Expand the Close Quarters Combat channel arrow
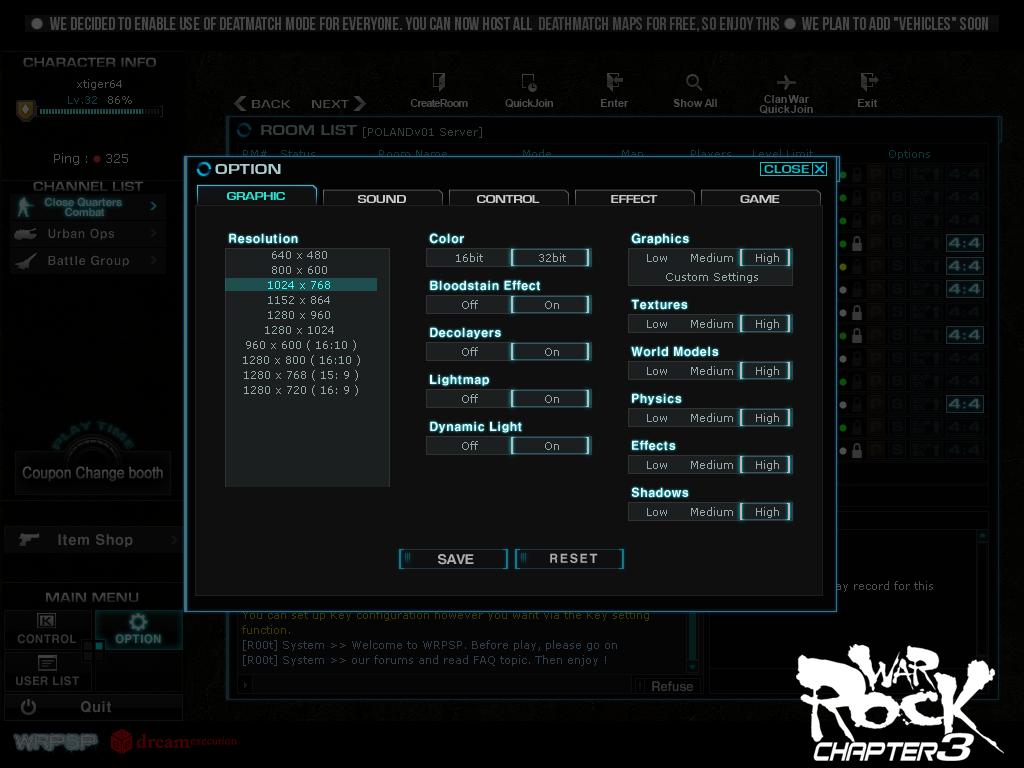This screenshot has height=768, width=1024. pyautogui.click(x=153, y=206)
